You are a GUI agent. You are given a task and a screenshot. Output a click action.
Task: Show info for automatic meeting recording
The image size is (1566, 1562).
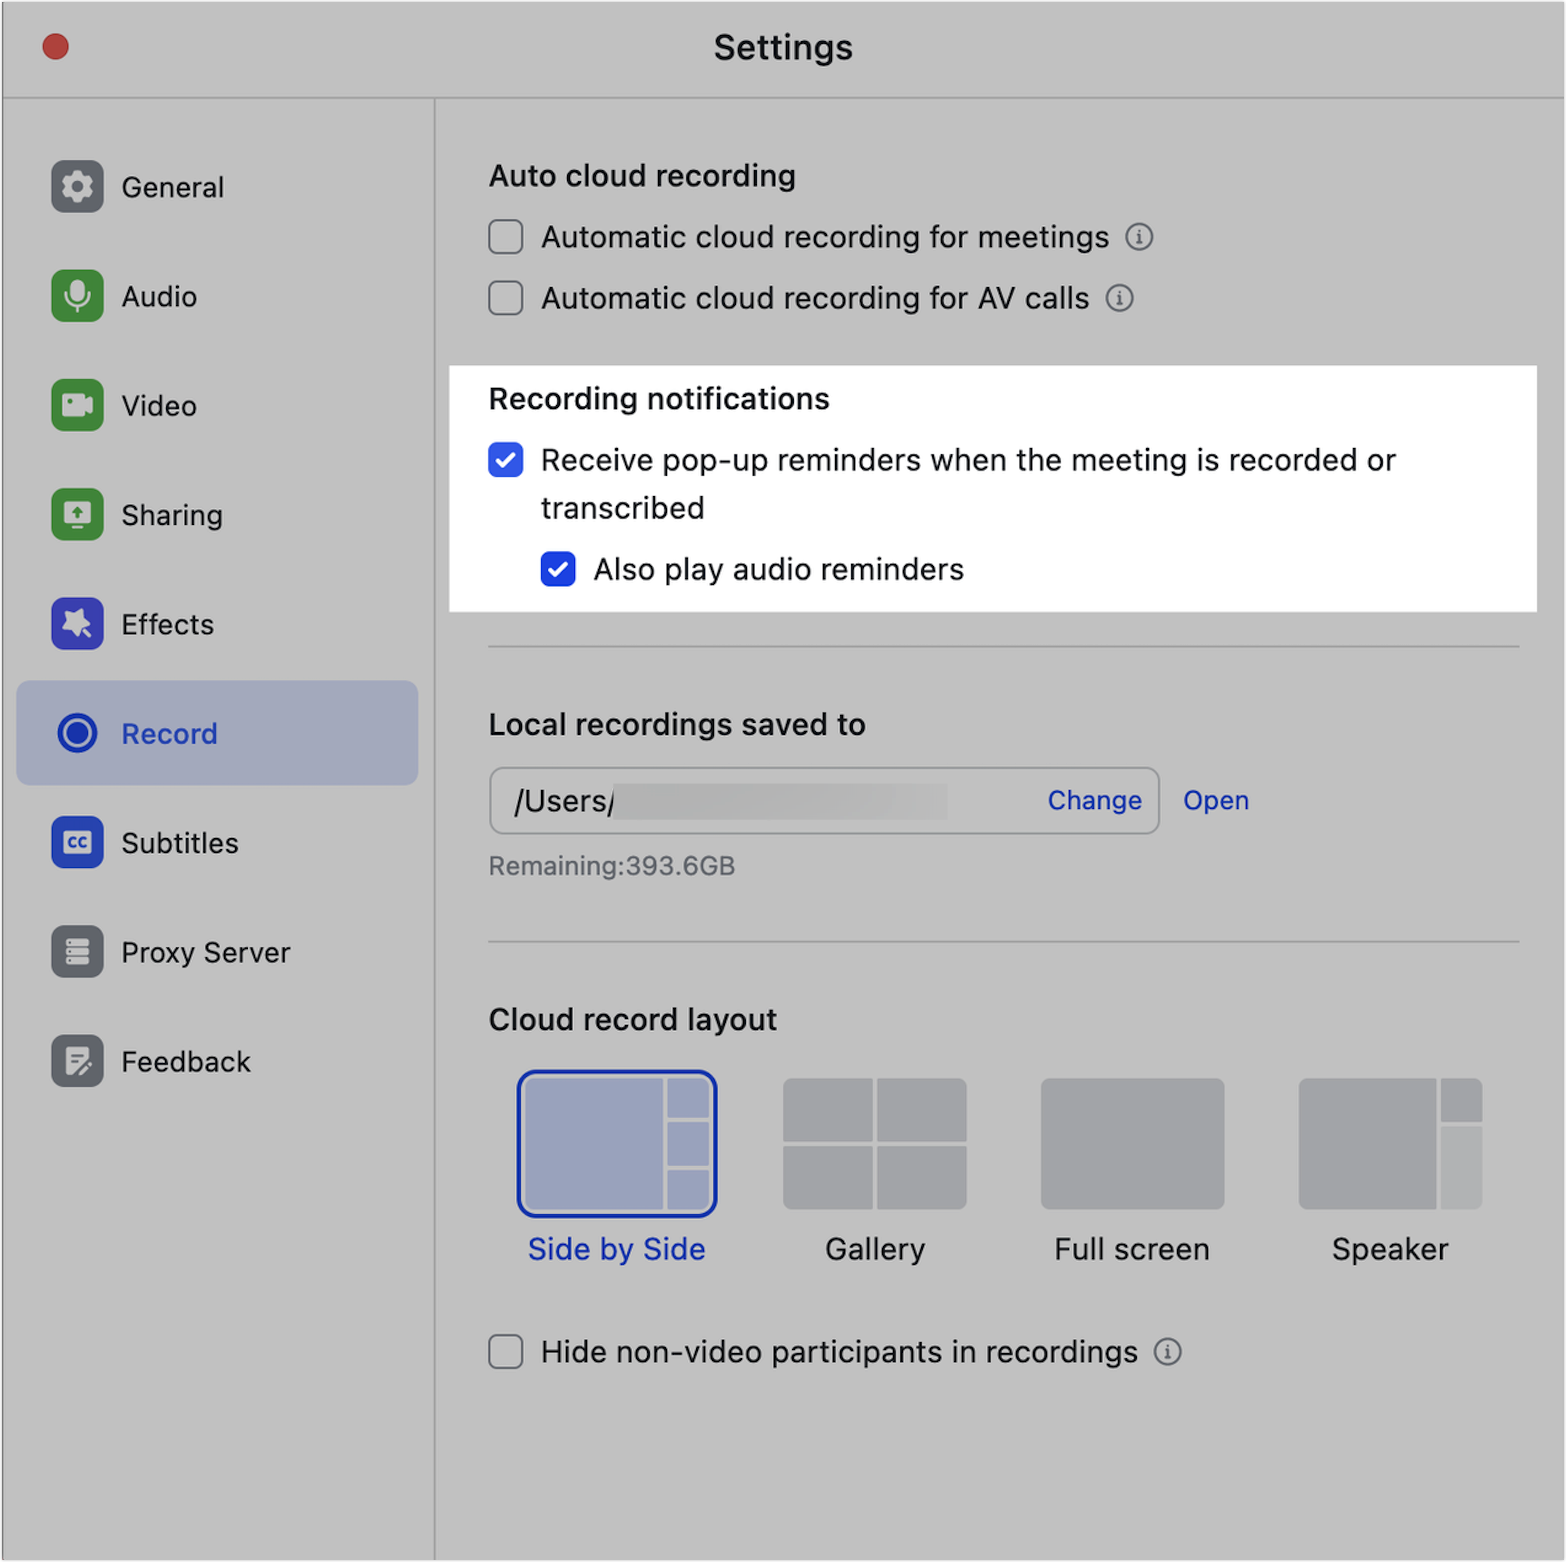point(1139,237)
